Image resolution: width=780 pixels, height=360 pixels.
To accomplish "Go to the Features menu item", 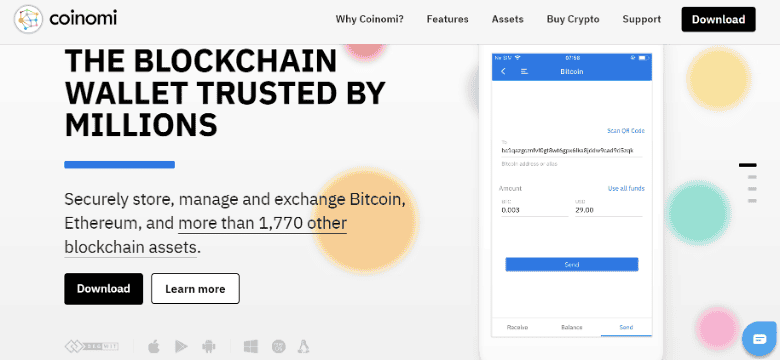I will 448,19.
